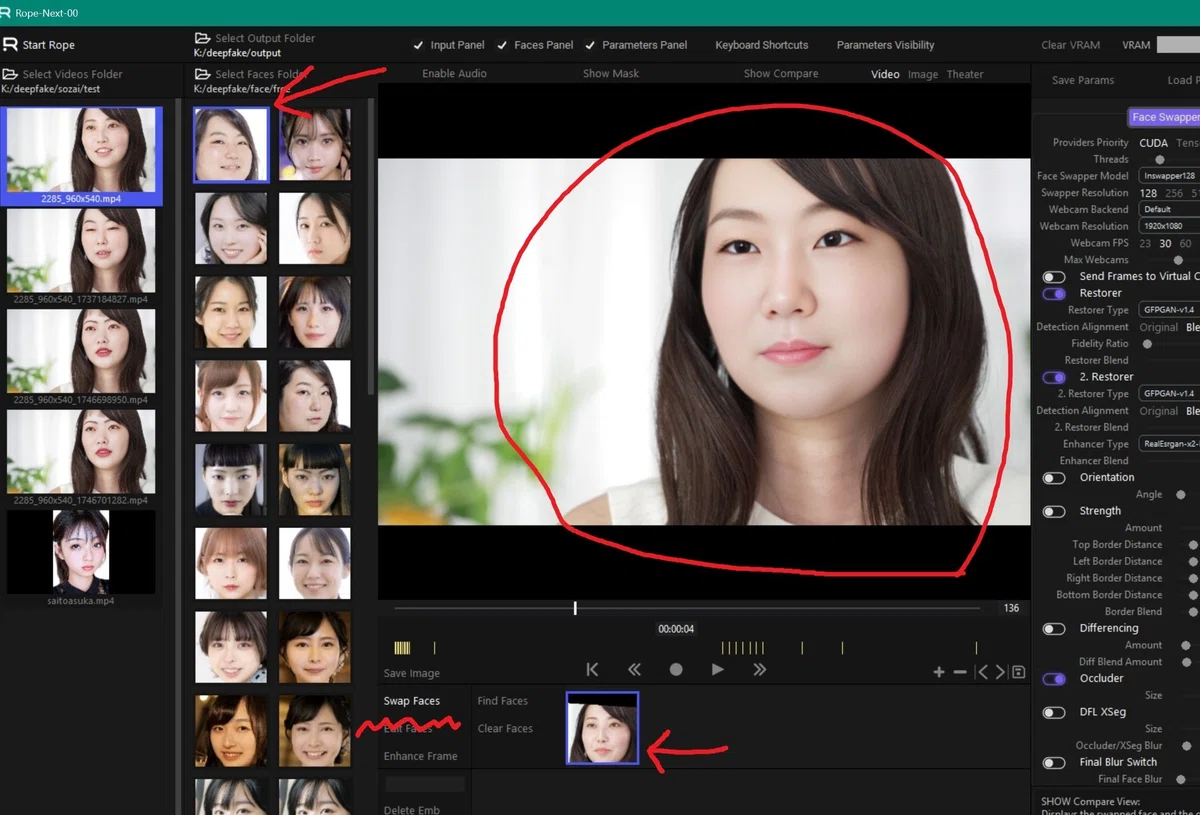The image size is (1200, 815).
Task: Click the play button in playback controls
Action: (x=717, y=670)
